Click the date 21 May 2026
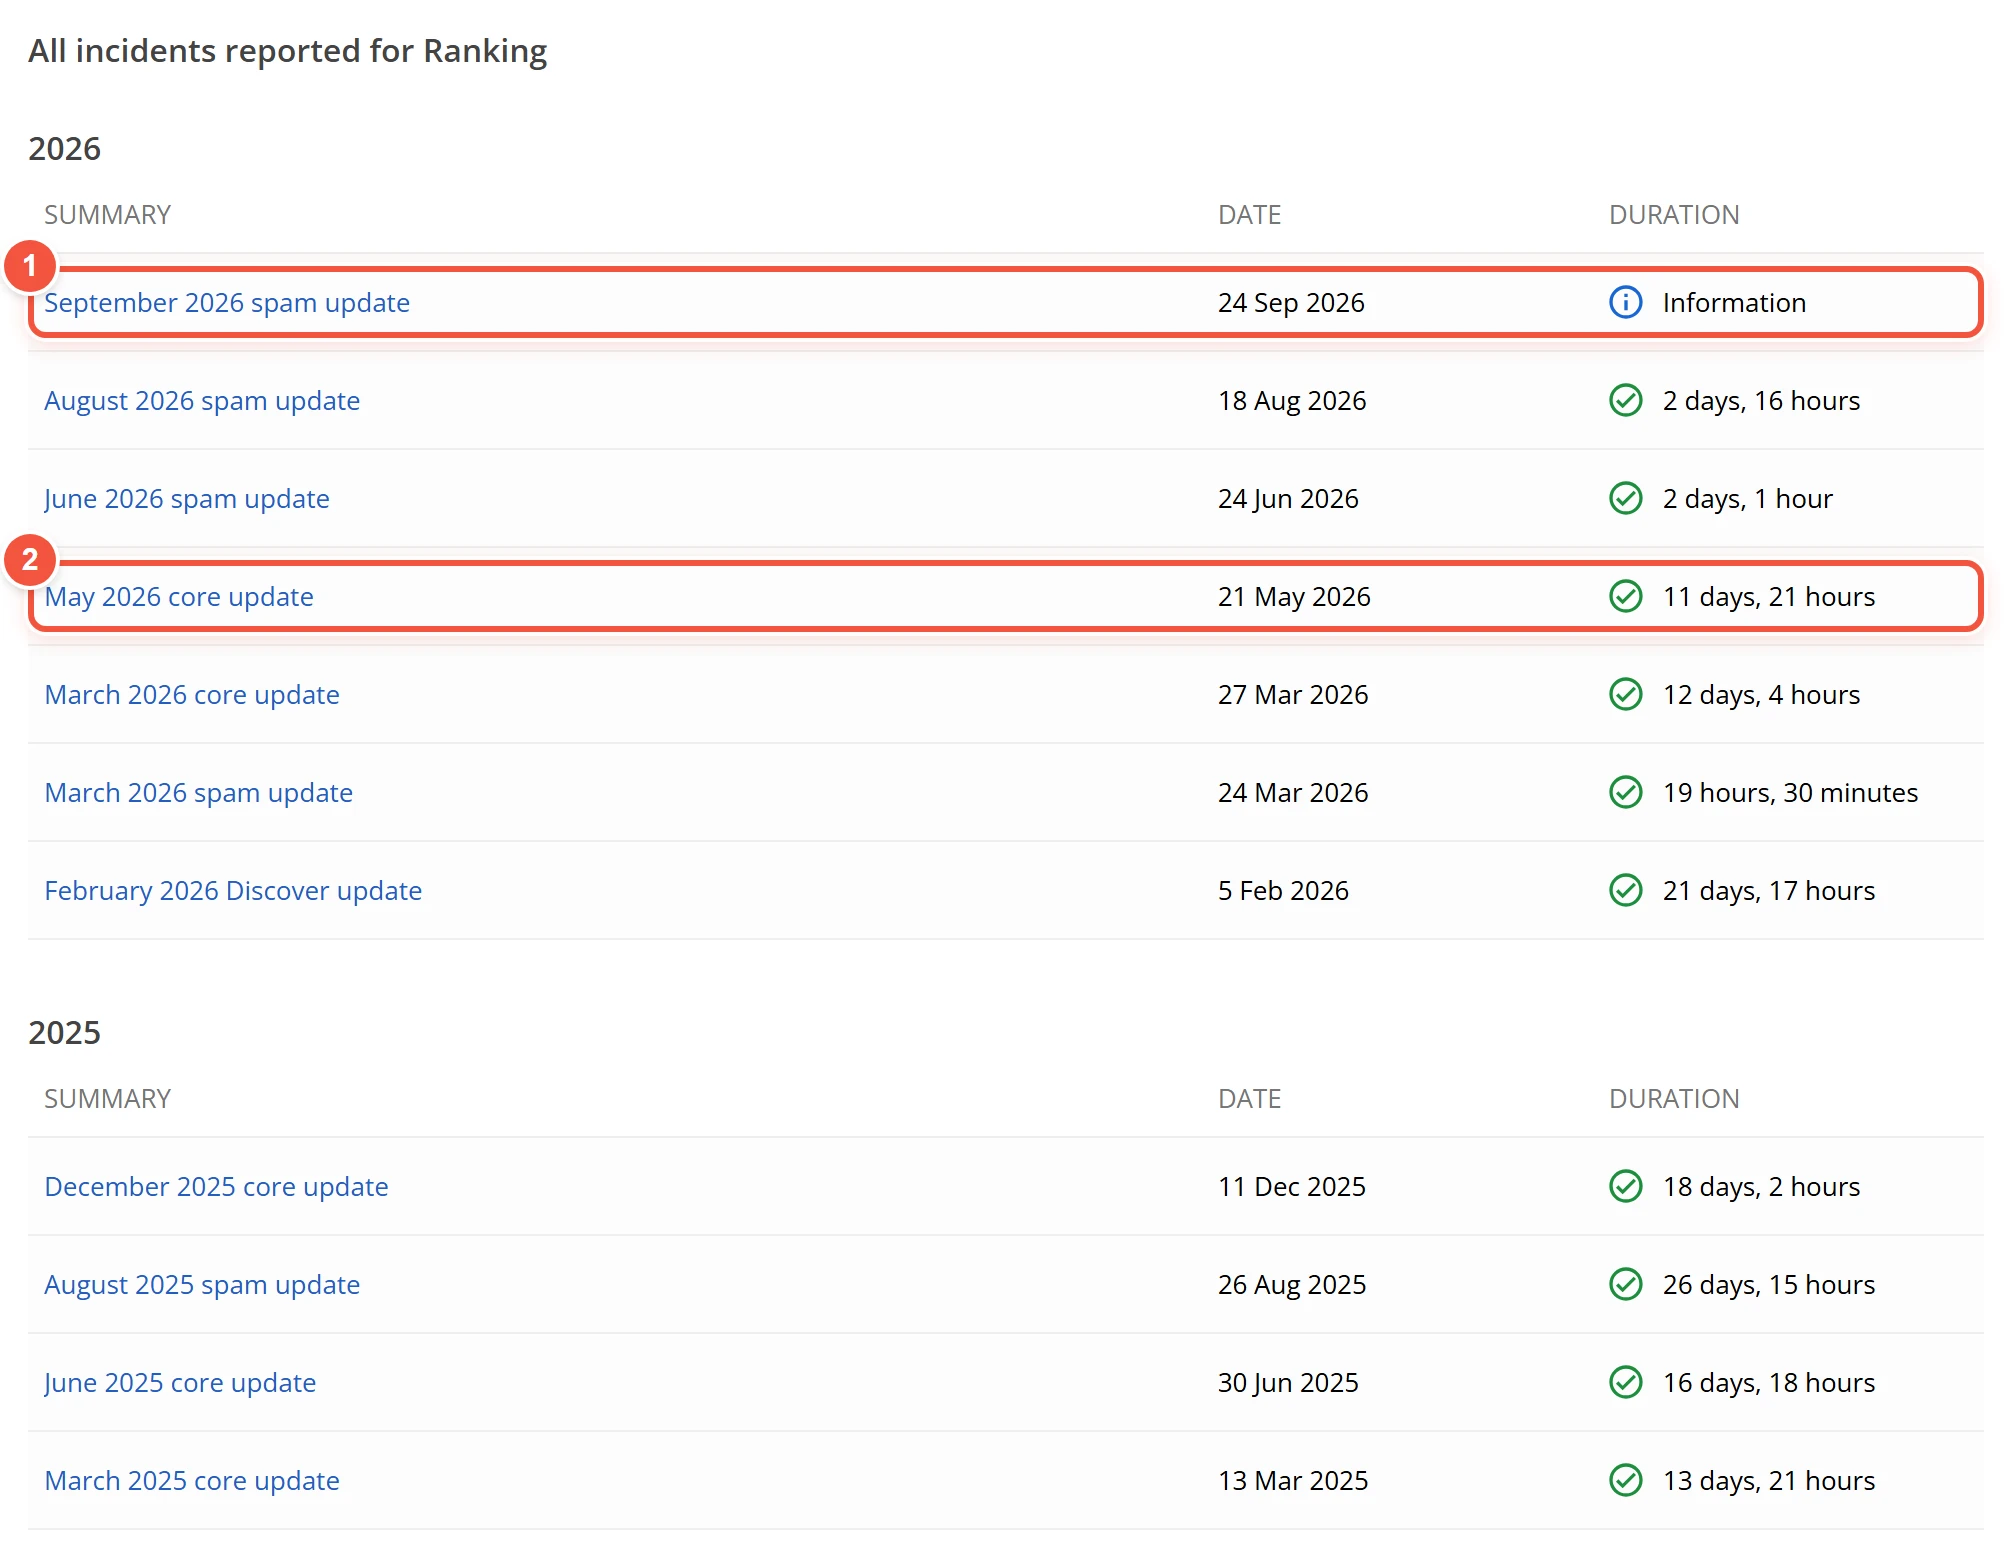Image resolution: width=2012 pixels, height=1562 pixels. coord(1294,597)
